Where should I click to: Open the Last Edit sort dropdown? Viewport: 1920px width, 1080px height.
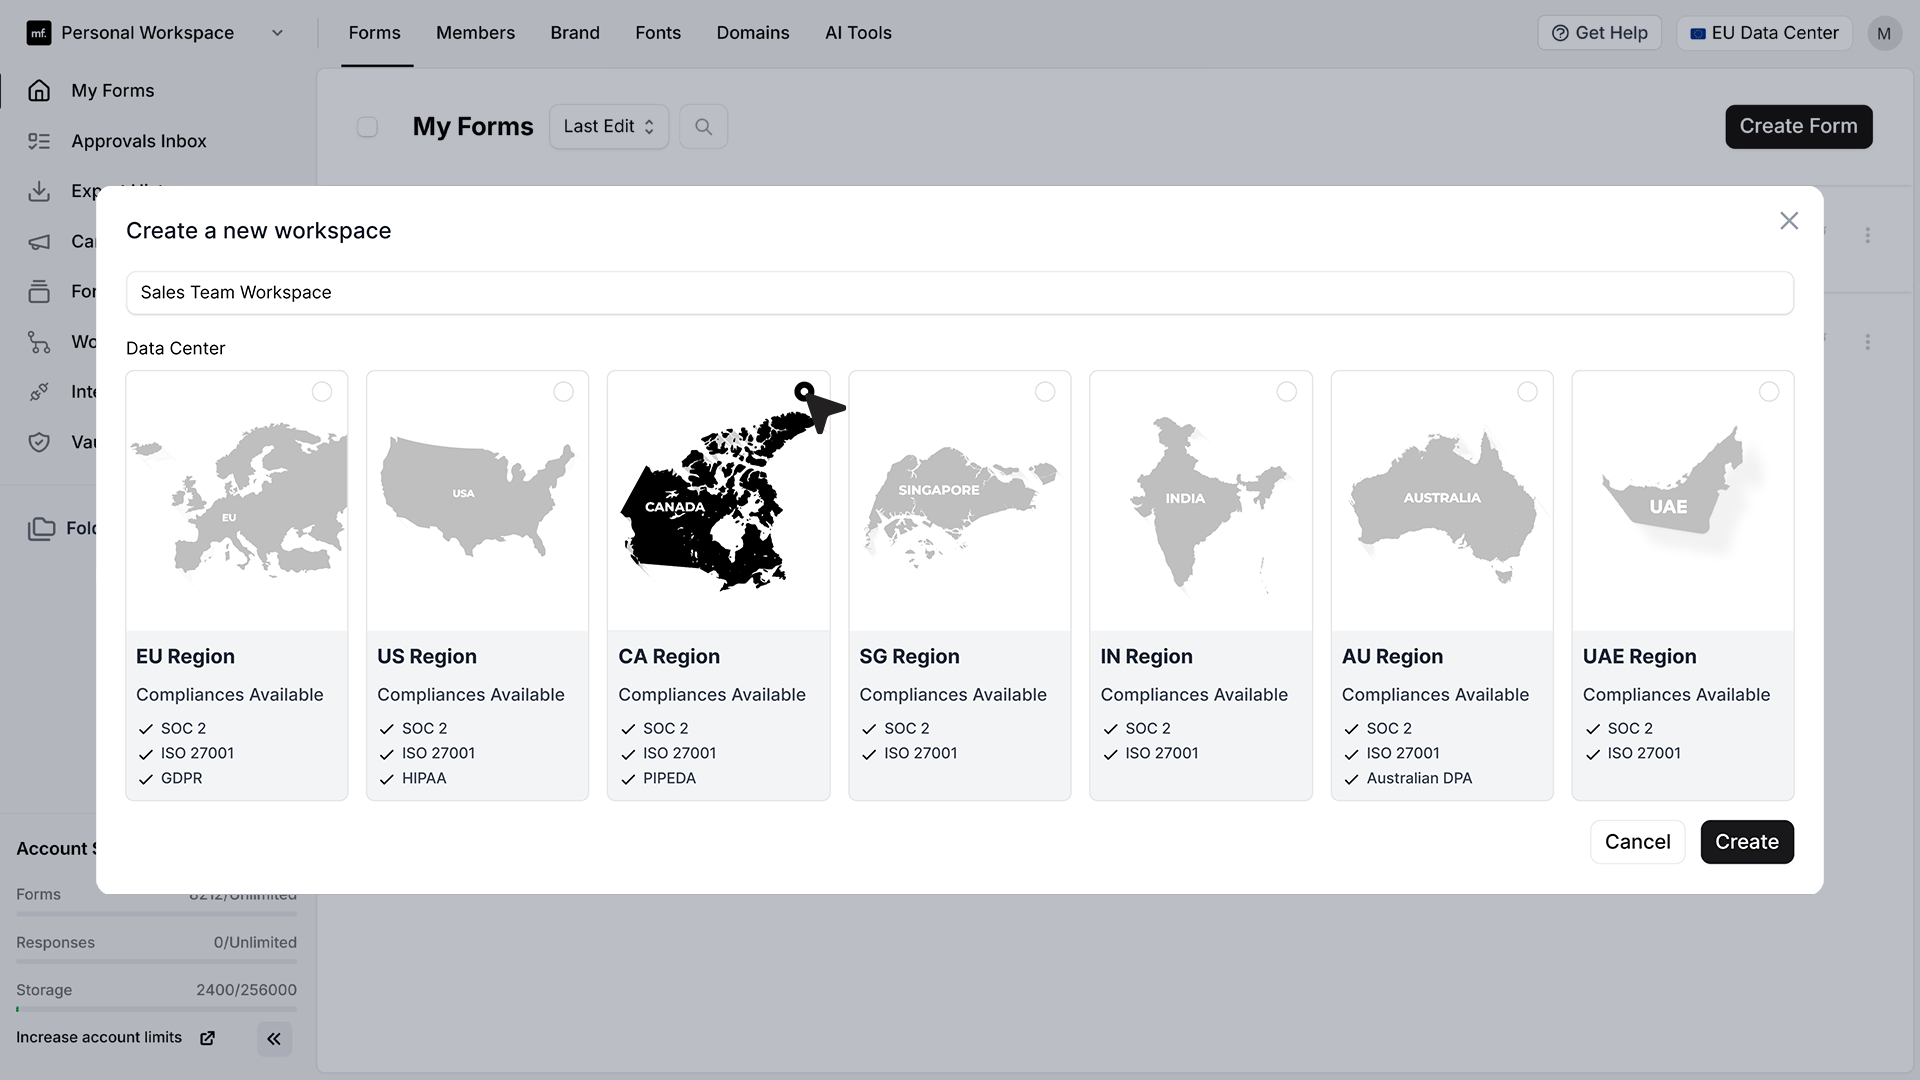(608, 127)
